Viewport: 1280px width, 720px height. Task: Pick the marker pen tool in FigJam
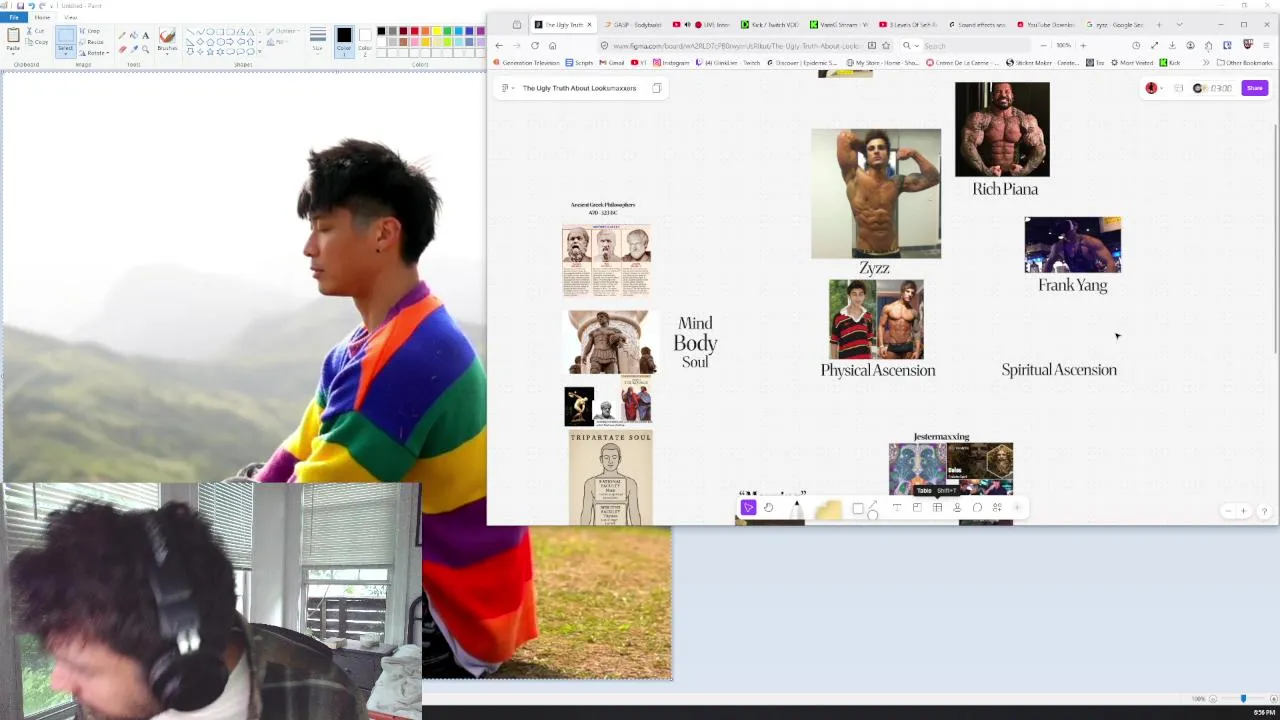point(796,509)
